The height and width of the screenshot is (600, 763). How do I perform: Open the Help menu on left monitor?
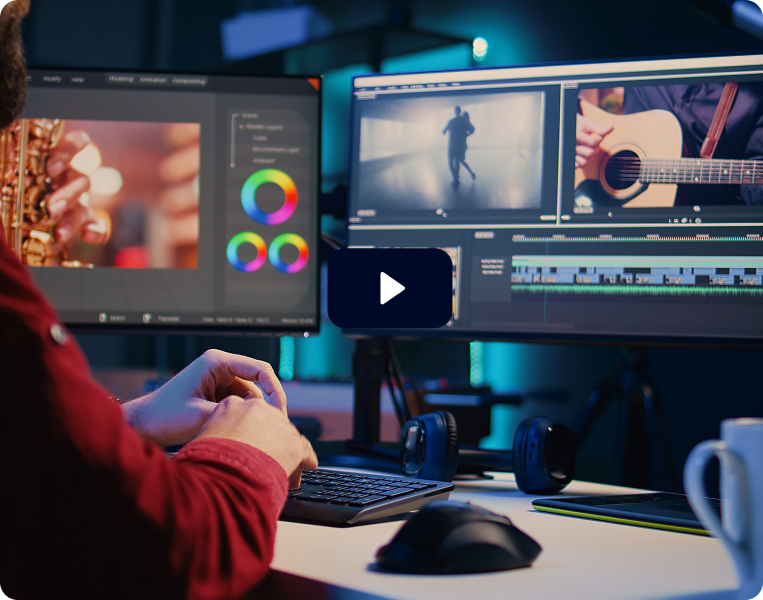point(77,79)
